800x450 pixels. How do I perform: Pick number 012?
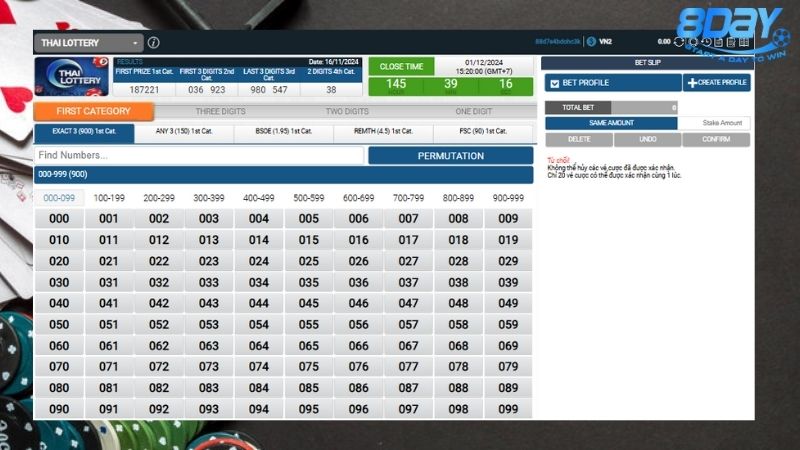tap(159, 240)
